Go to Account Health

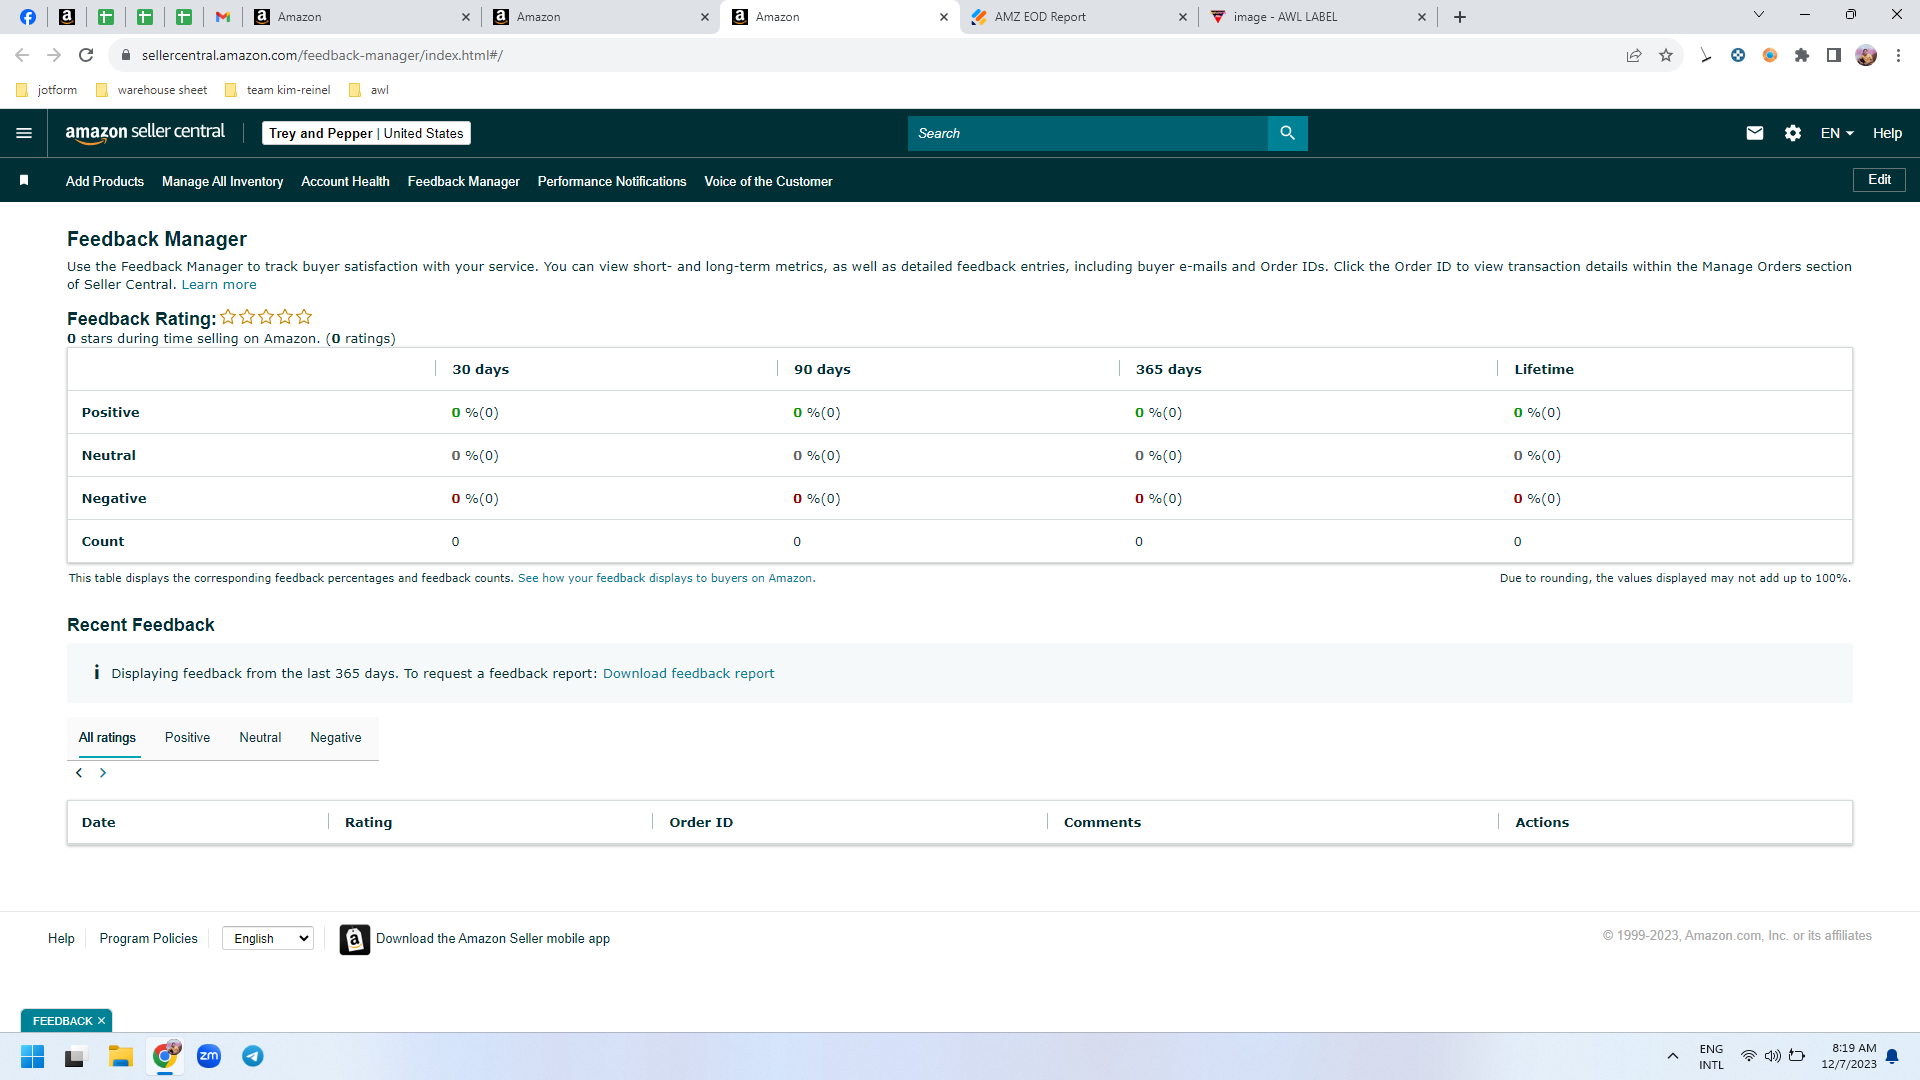pyautogui.click(x=345, y=181)
